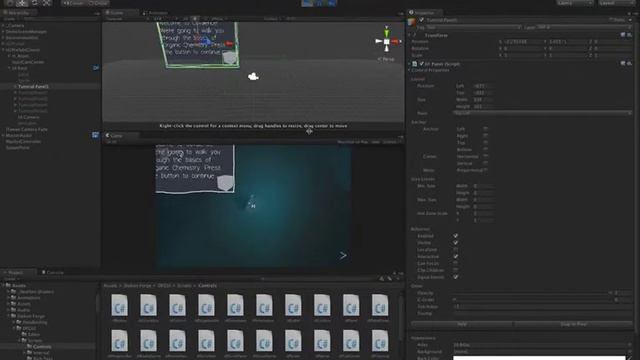Enable the Horizontal center checkbox
The width and height of the screenshot is (640, 360).
[x=485, y=156]
